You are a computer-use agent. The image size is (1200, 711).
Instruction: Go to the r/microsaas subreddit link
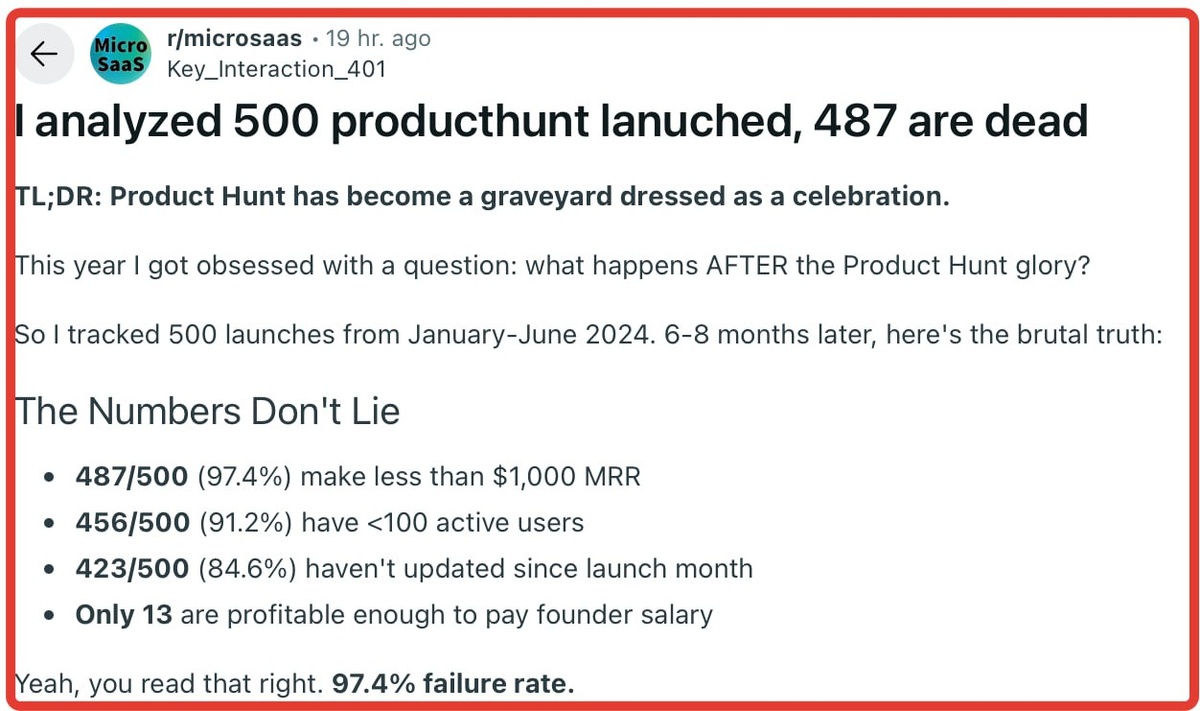pos(233,39)
